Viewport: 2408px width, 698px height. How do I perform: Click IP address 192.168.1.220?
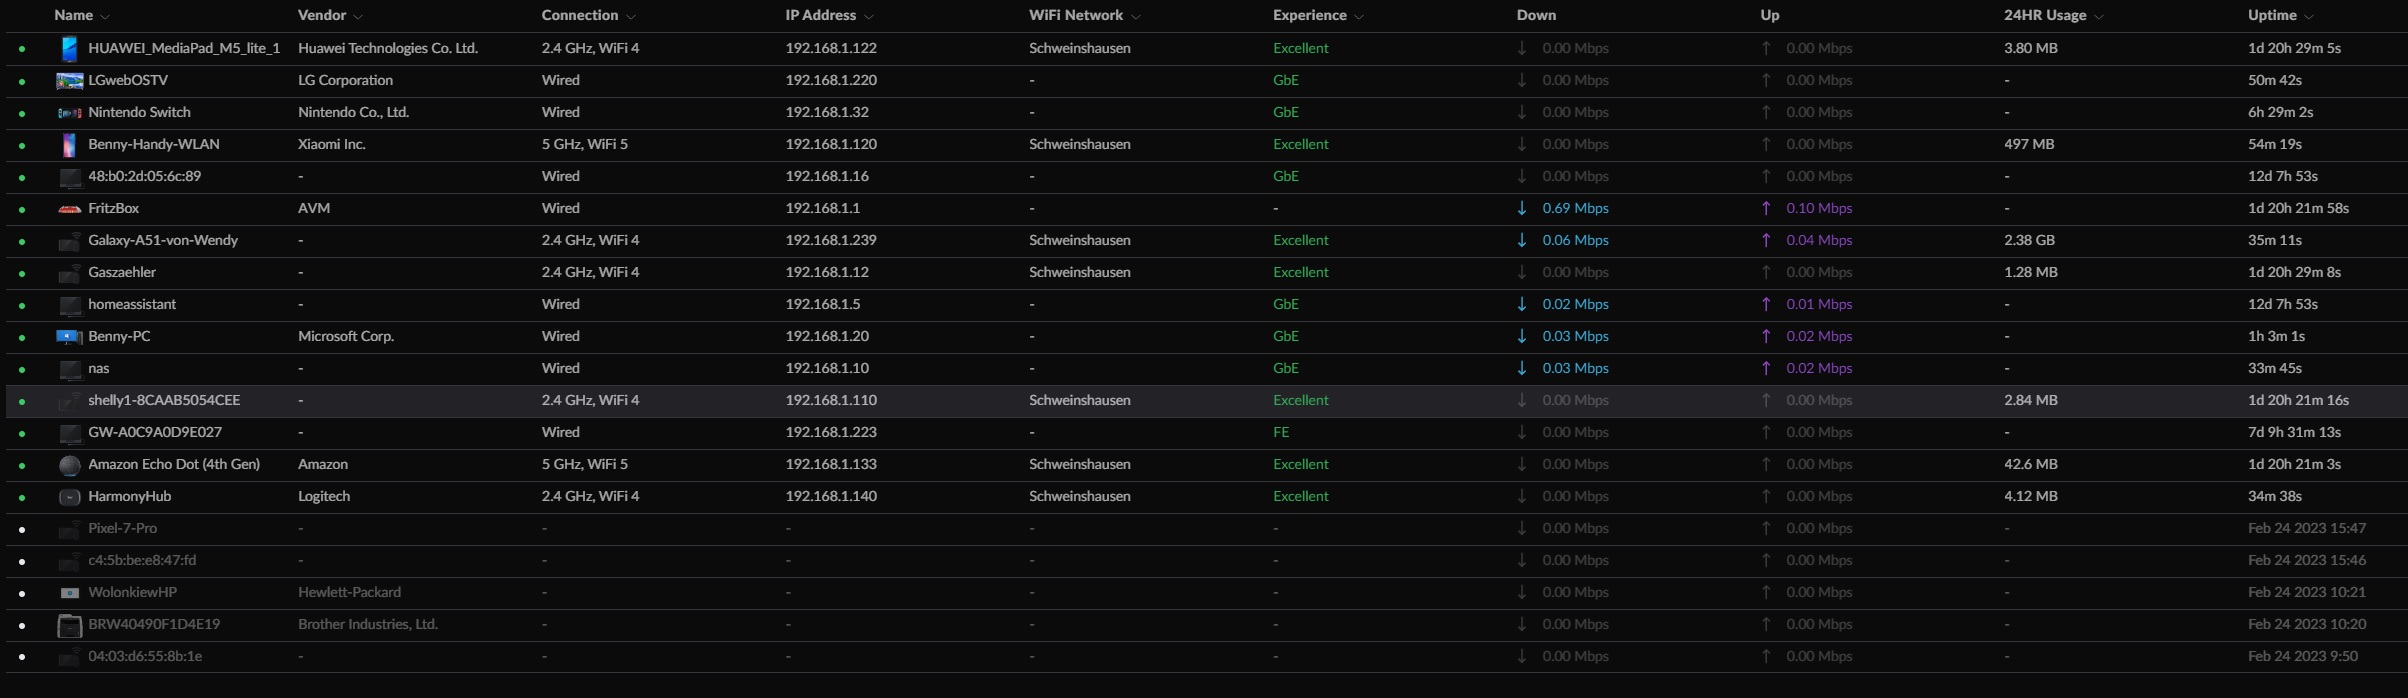(831, 80)
